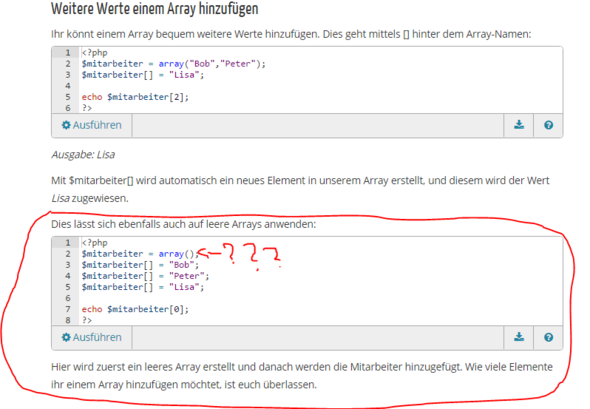This screenshot has width=590, height=409.
Task: Open help for the second code box
Action: point(548,337)
